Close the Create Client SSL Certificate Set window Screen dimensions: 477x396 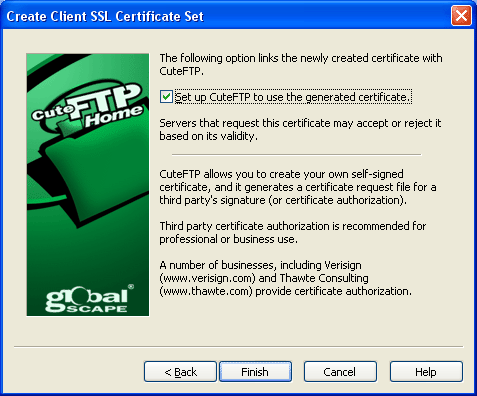(x=461, y=16)
